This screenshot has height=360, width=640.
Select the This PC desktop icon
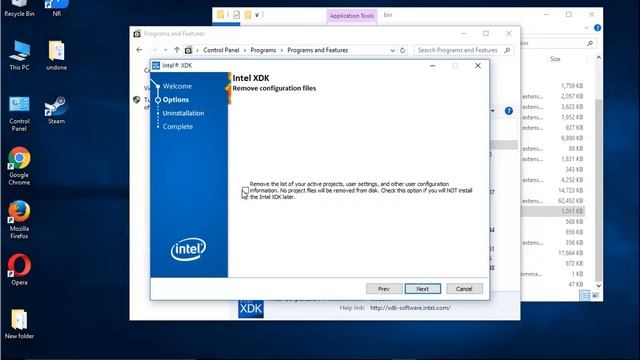(x=19, y=56)
